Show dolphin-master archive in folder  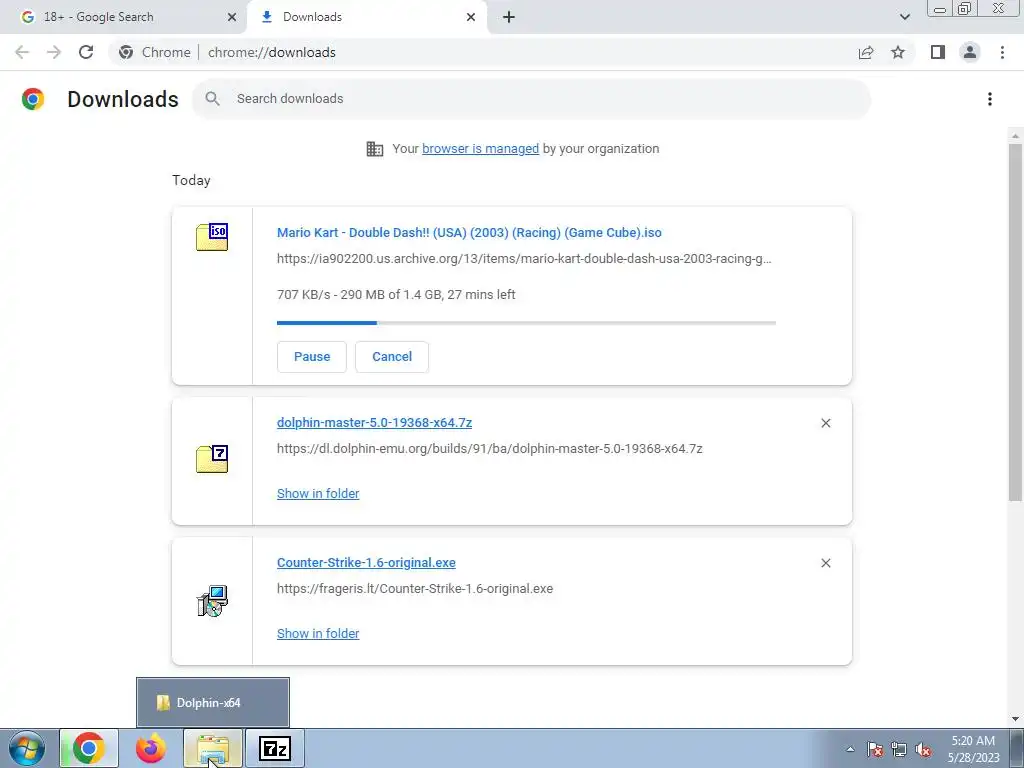[318, 494]
